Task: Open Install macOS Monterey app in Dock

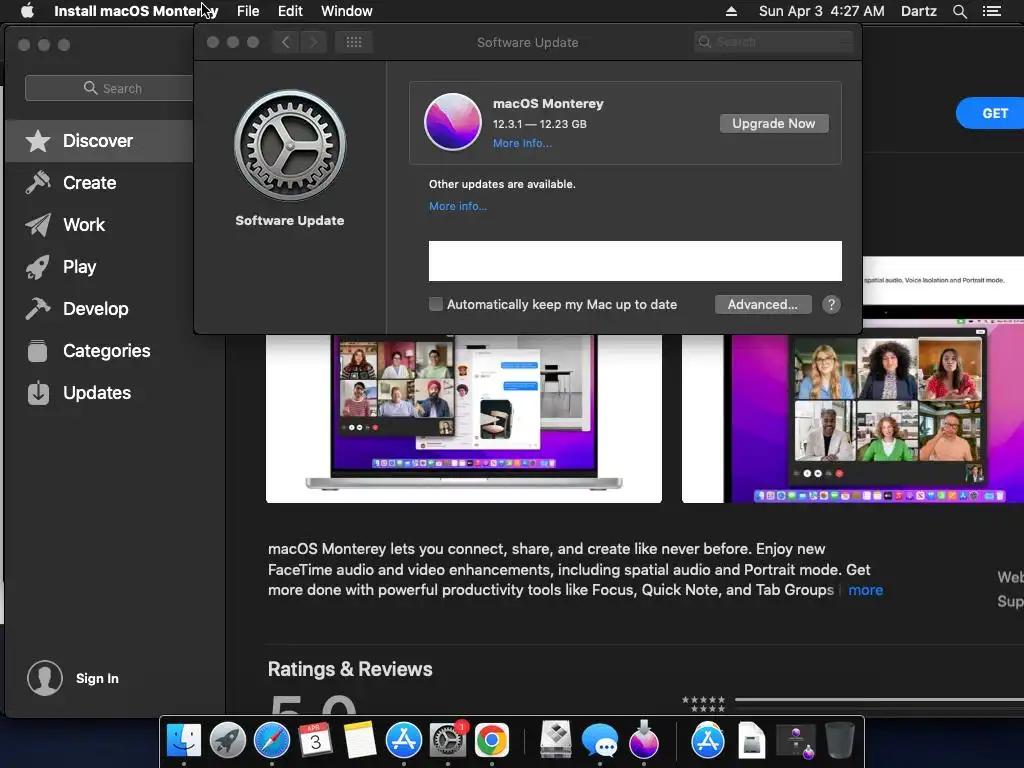Action: click(x=644, y=740)
